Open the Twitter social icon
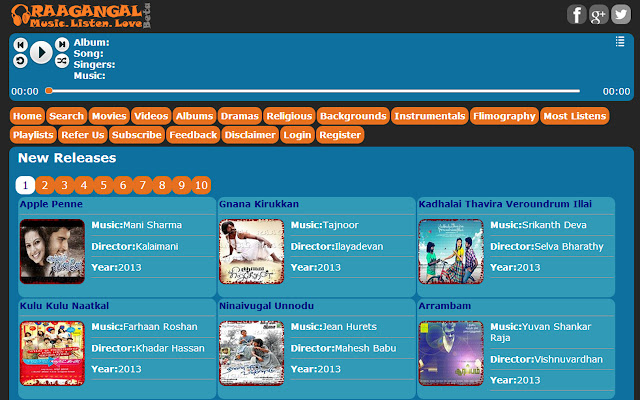Screen dimensions: 640x400 (621, 15)
